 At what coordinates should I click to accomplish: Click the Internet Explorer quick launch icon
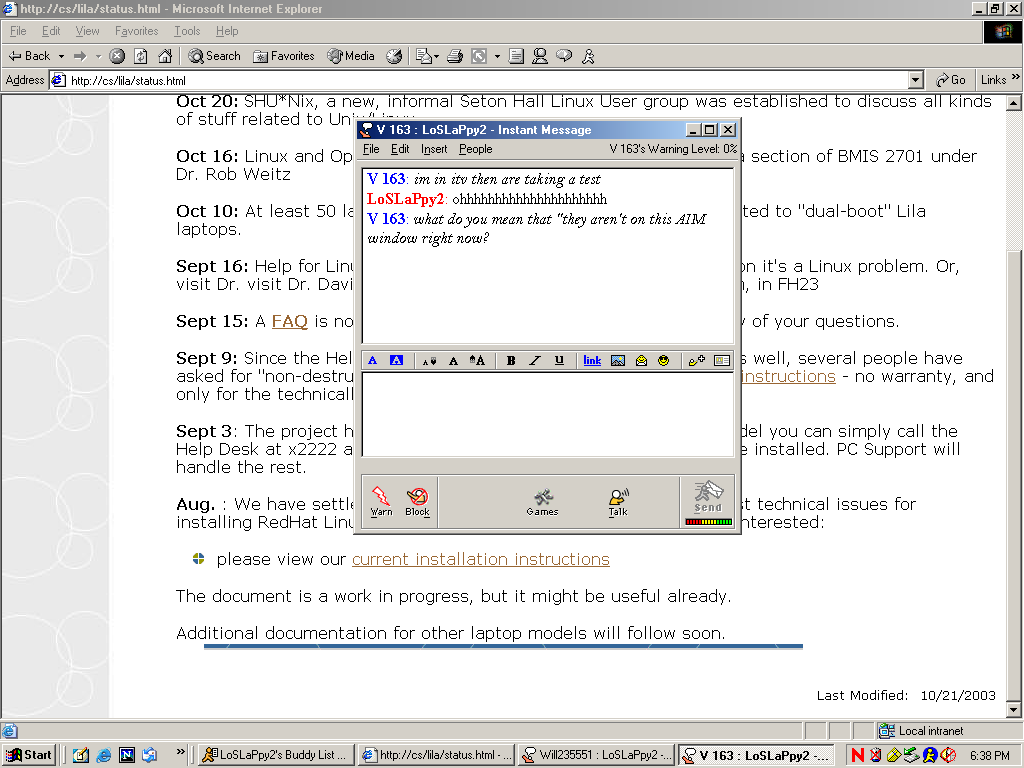(x=104, y=756)
